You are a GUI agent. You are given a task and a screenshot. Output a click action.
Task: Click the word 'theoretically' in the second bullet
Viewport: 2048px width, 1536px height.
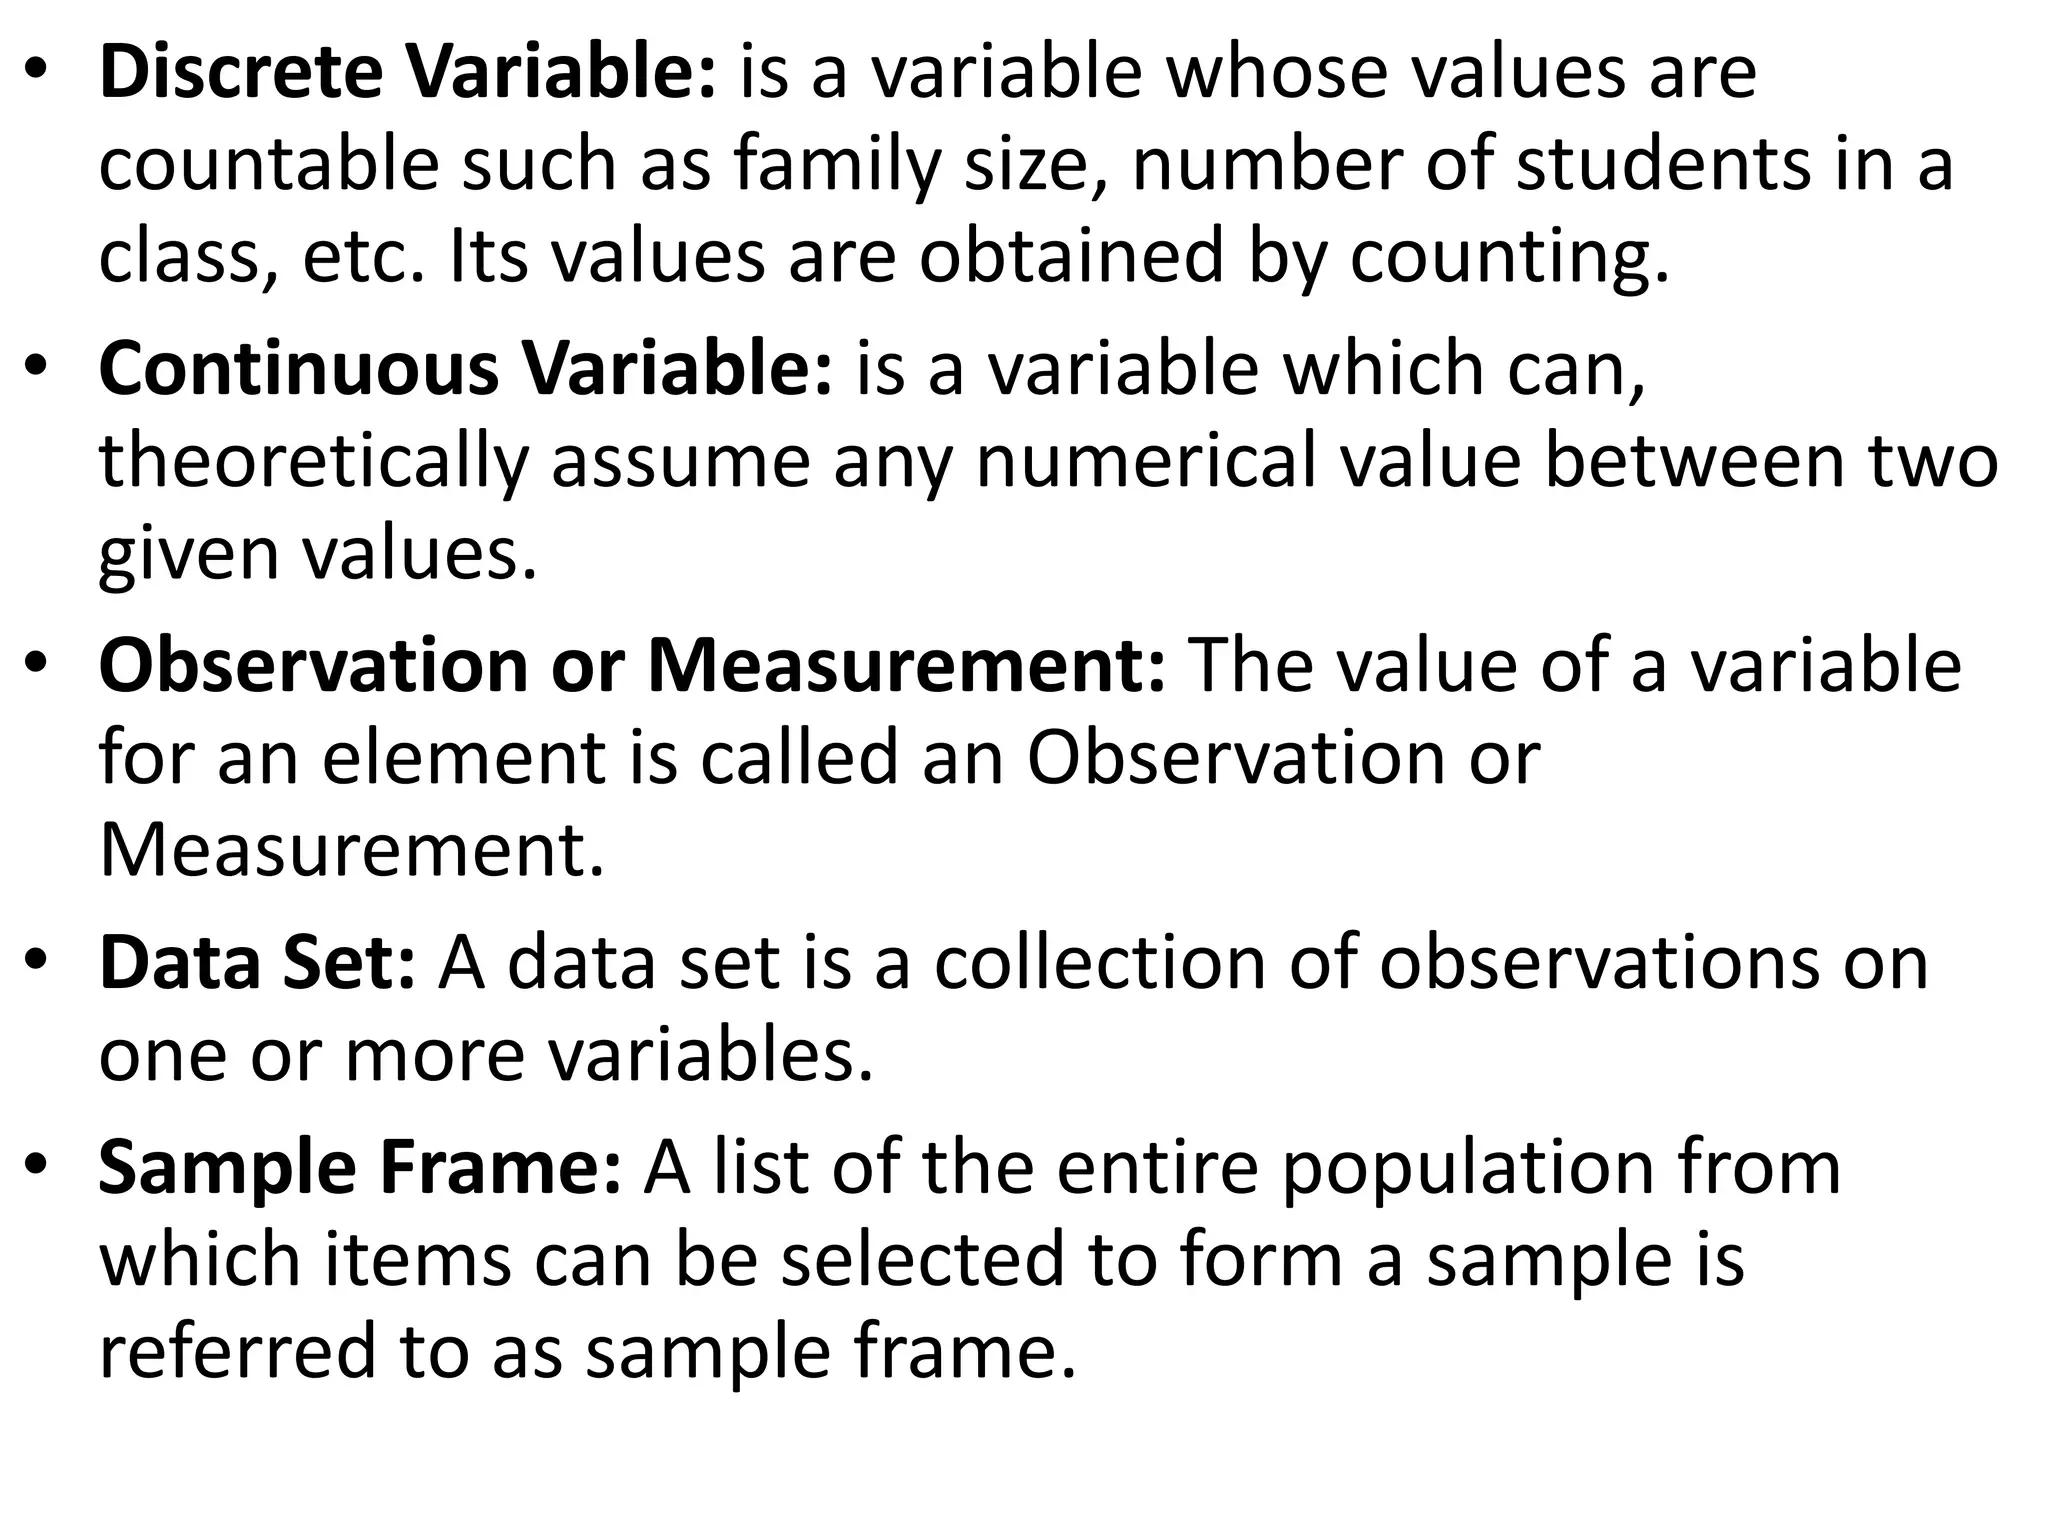tap(313, 462)
